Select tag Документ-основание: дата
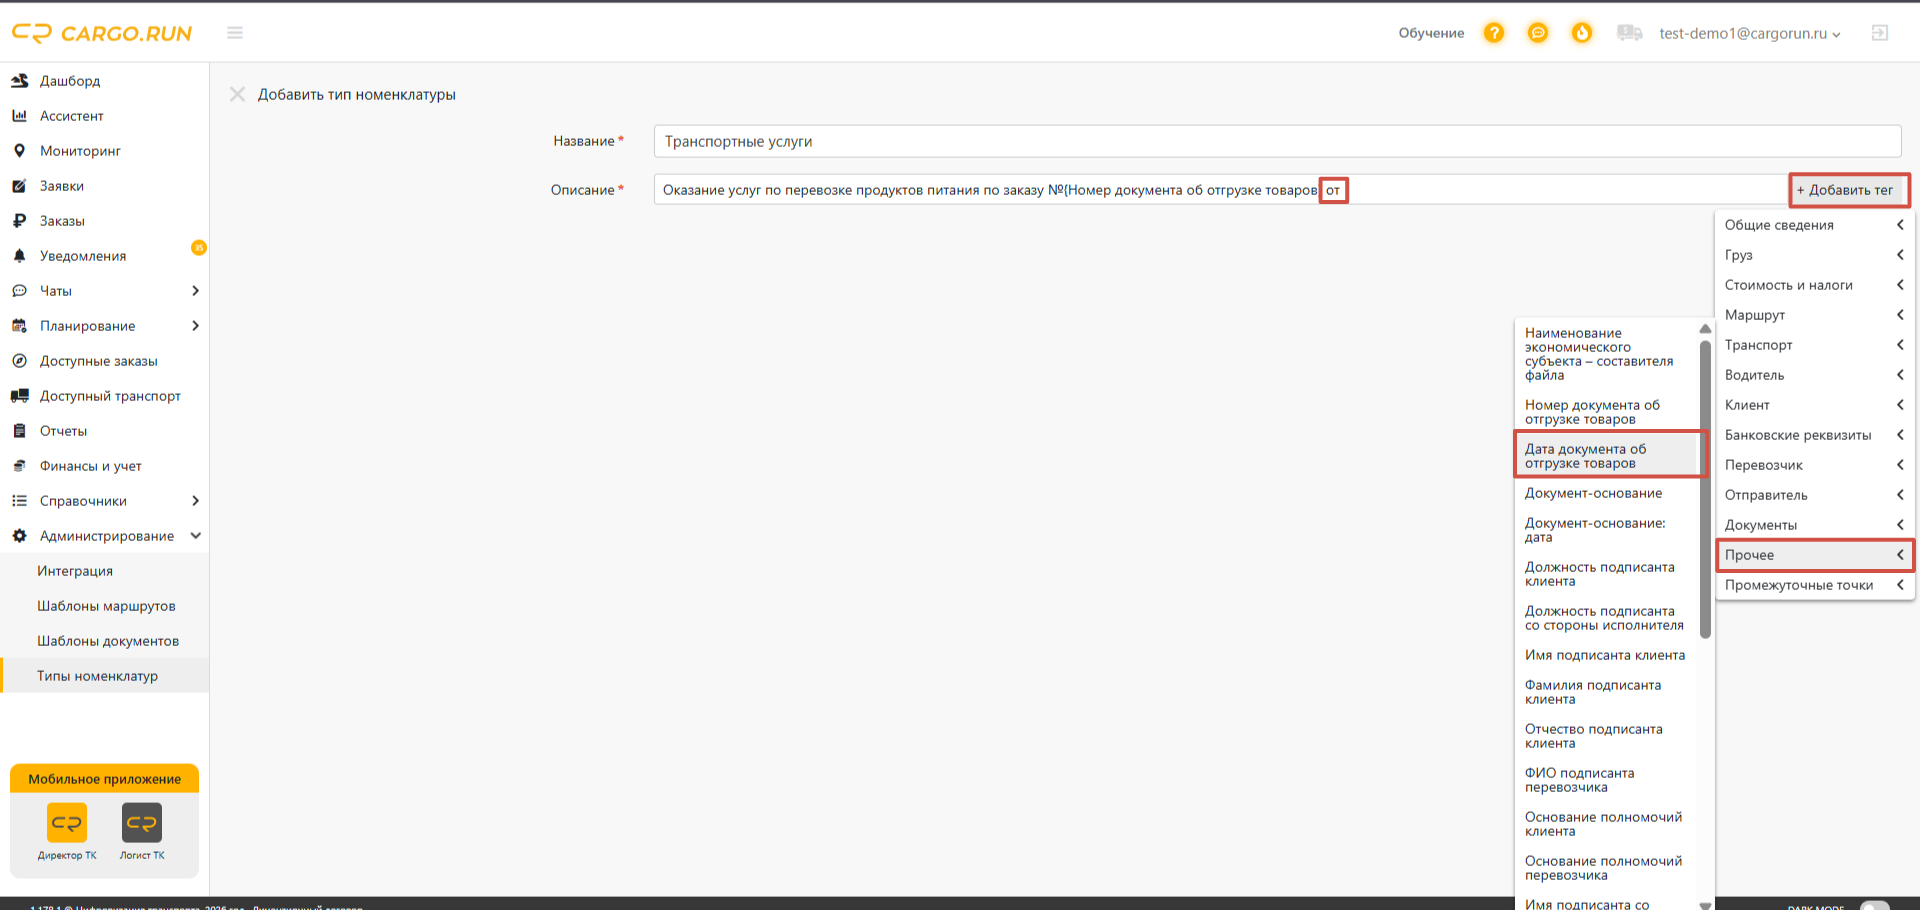Screen dimensions: 1920x910 pyautogui.click(x=1607, y=530)
